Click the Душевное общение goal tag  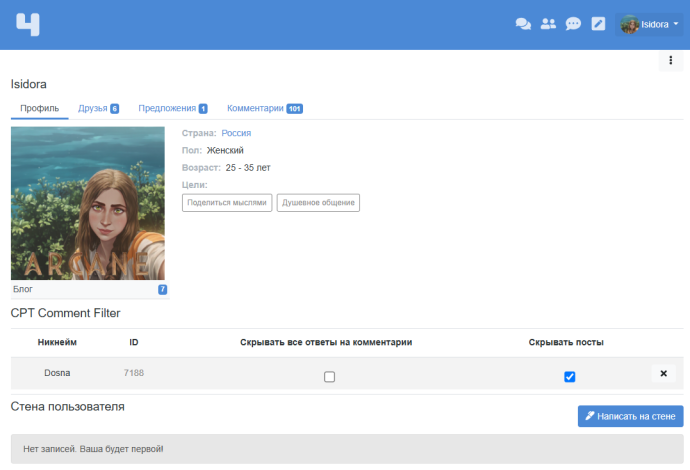[x=317, y=202]
